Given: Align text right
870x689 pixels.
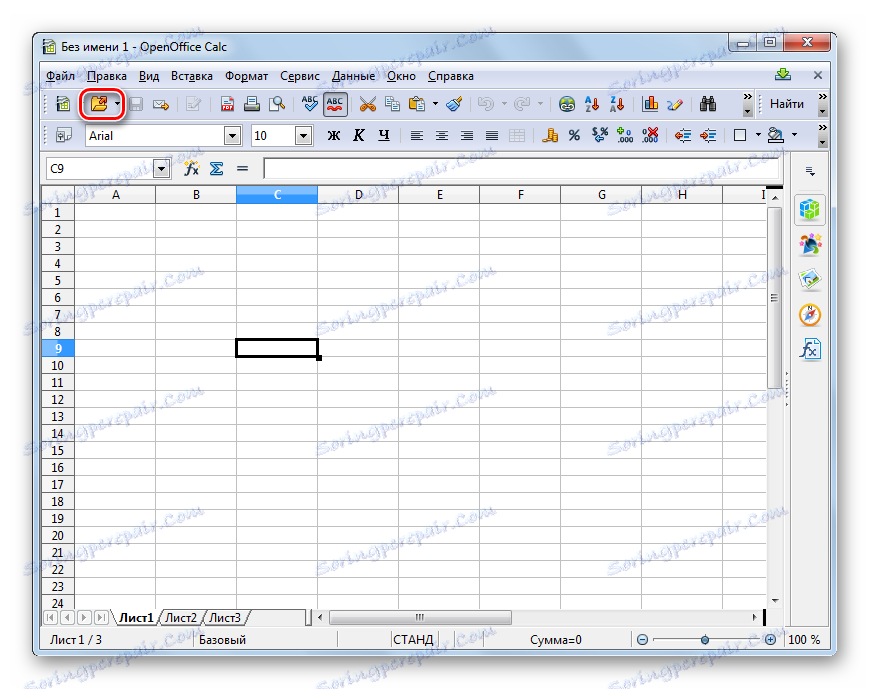Looking at the screenshot, I should click(467, 135).
